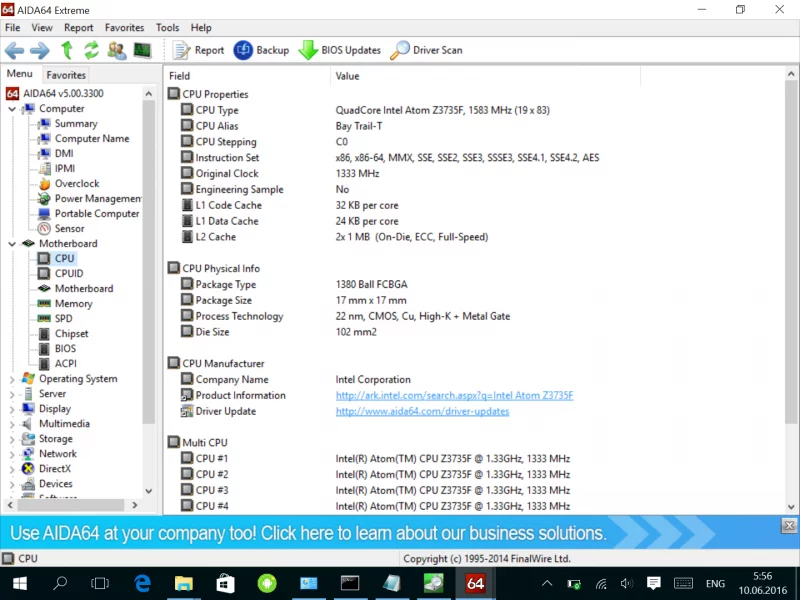Start a Driver Scan from the toolbar
The image size is (800, 600).
pos(426,50)
